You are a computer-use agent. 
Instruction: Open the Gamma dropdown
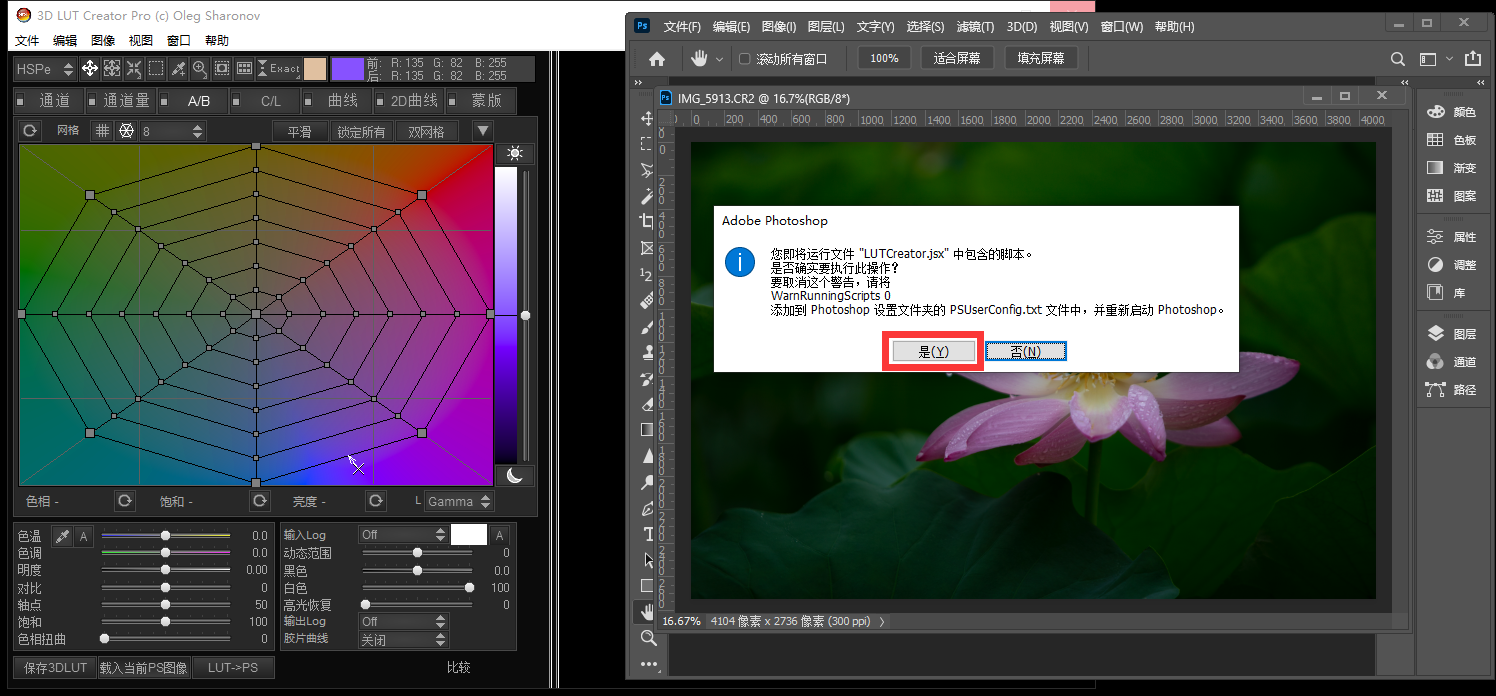(x=459, y=501)
